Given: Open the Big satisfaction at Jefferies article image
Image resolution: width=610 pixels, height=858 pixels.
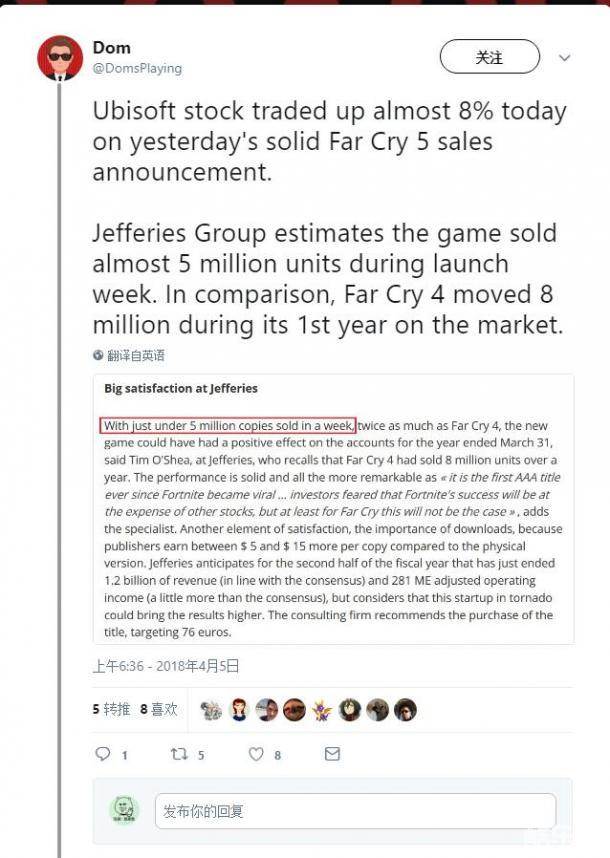Looking at the screenshot, I should pos(334,509).
